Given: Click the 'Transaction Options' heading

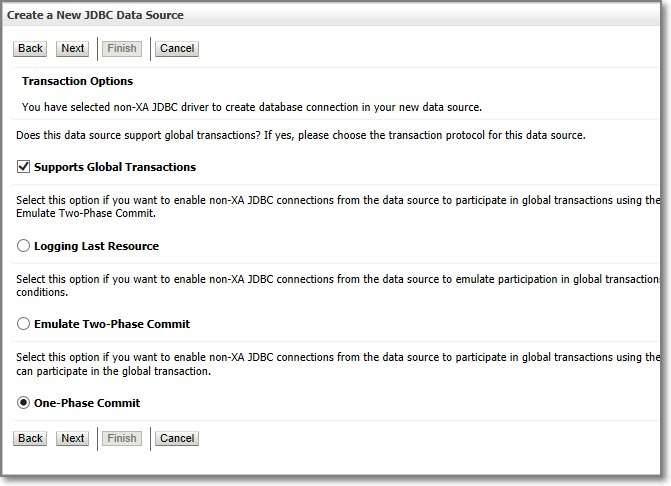Looking at the screenshot, I should coord(77,81).
